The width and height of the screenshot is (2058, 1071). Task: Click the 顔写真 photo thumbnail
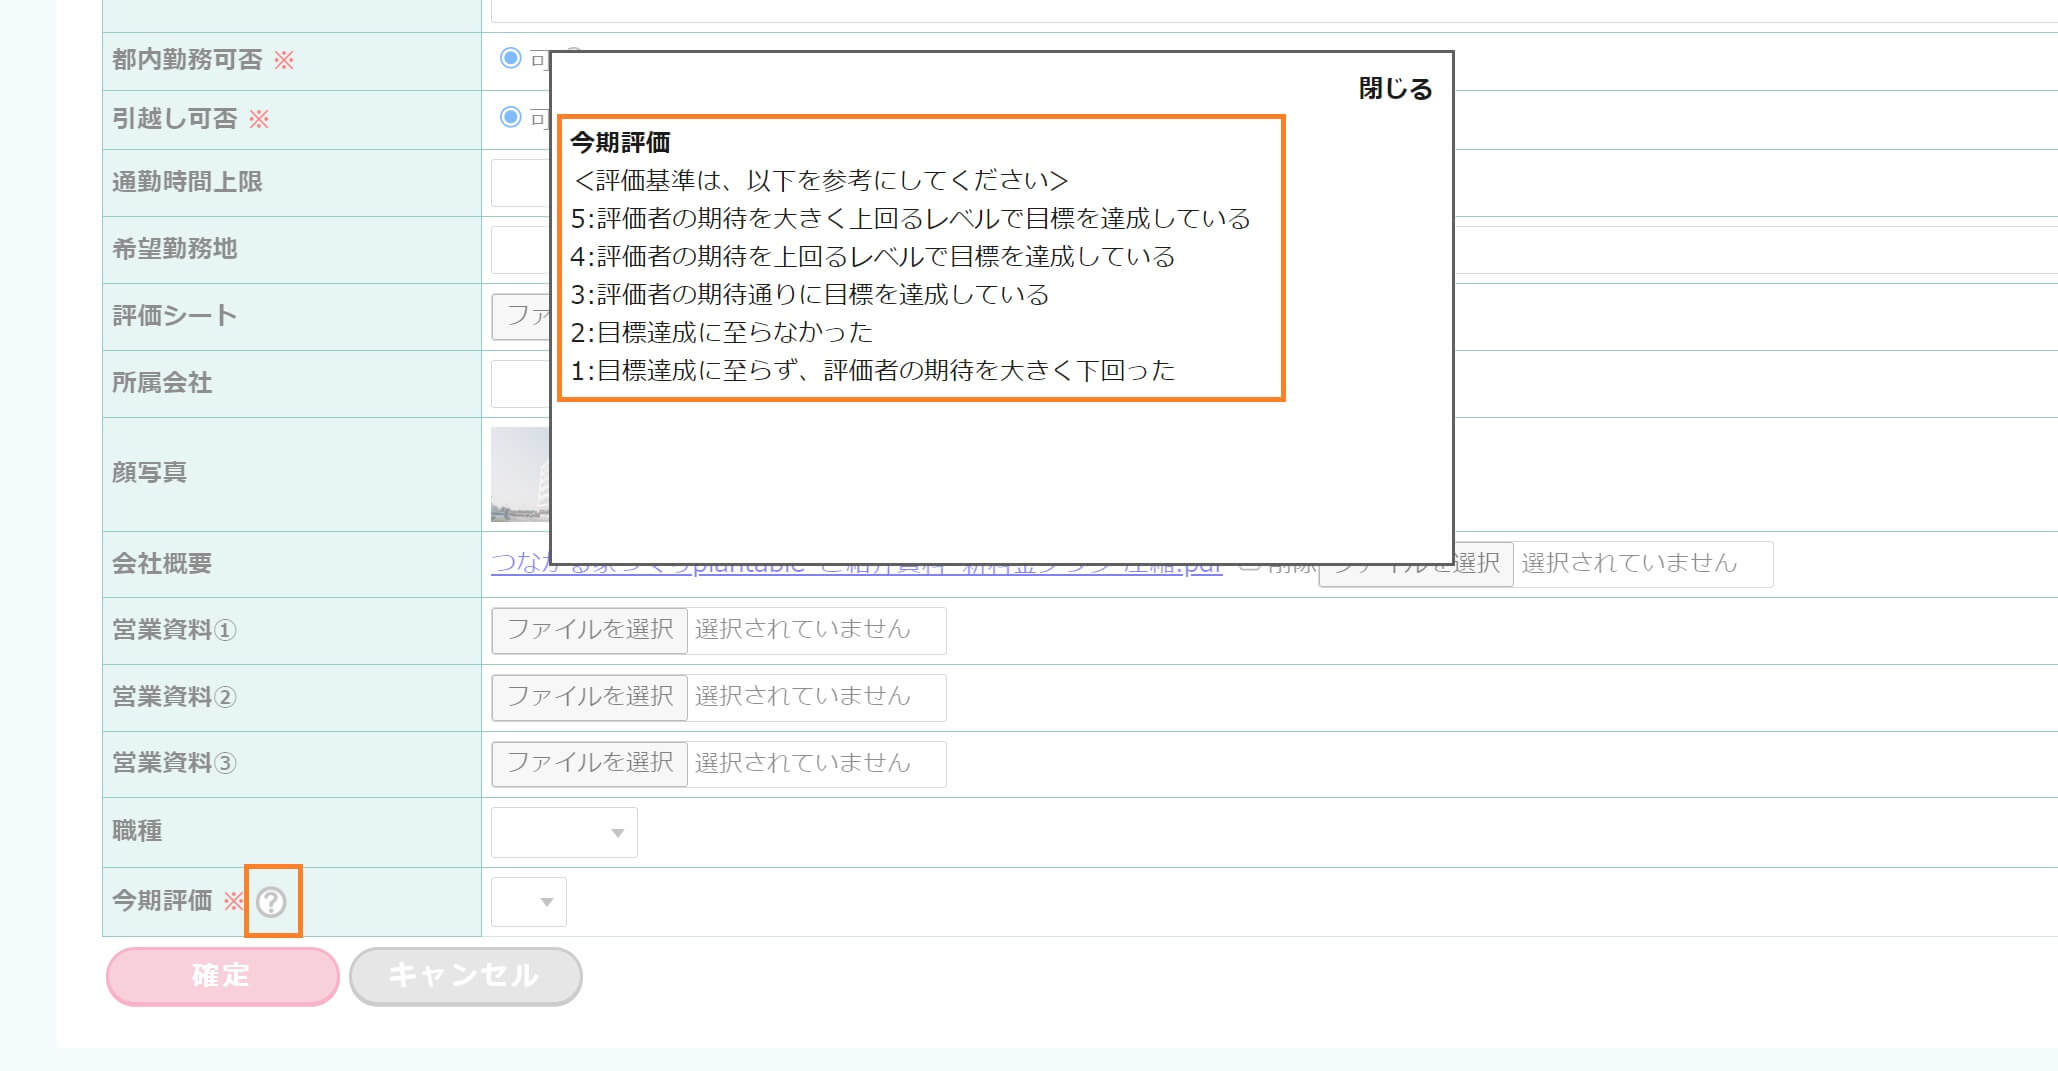[520, 474]
